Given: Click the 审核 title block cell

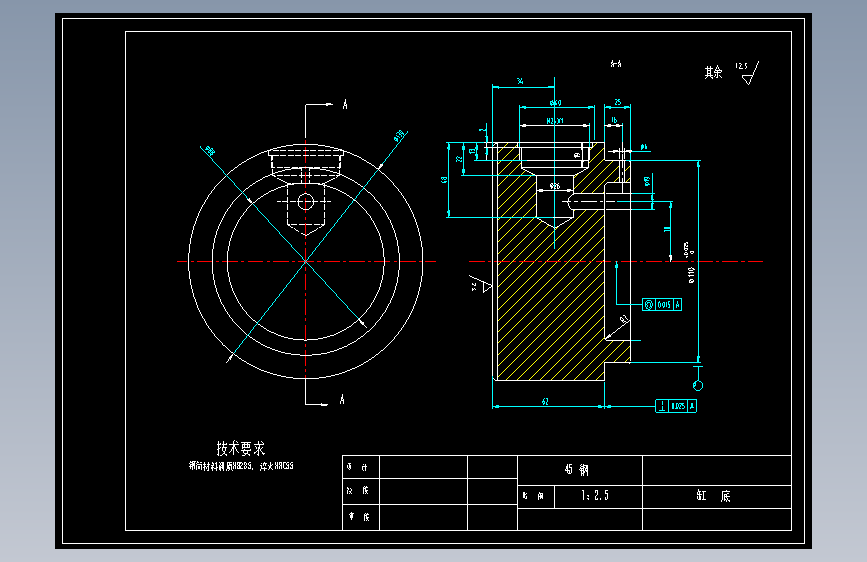Looking at the screenshot, I should (359, 517).
